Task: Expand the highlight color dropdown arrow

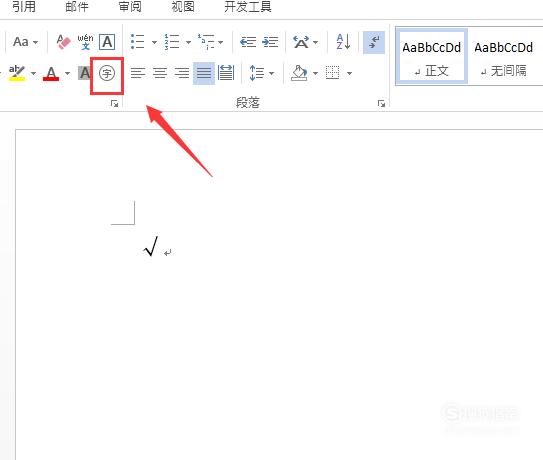Action: [33, 73]
